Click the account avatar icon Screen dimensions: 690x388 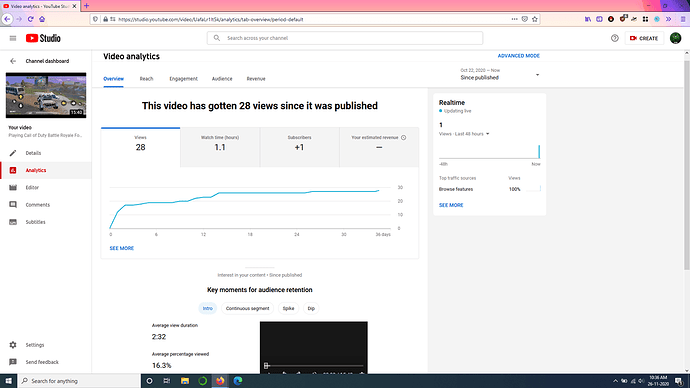(675, 38)
